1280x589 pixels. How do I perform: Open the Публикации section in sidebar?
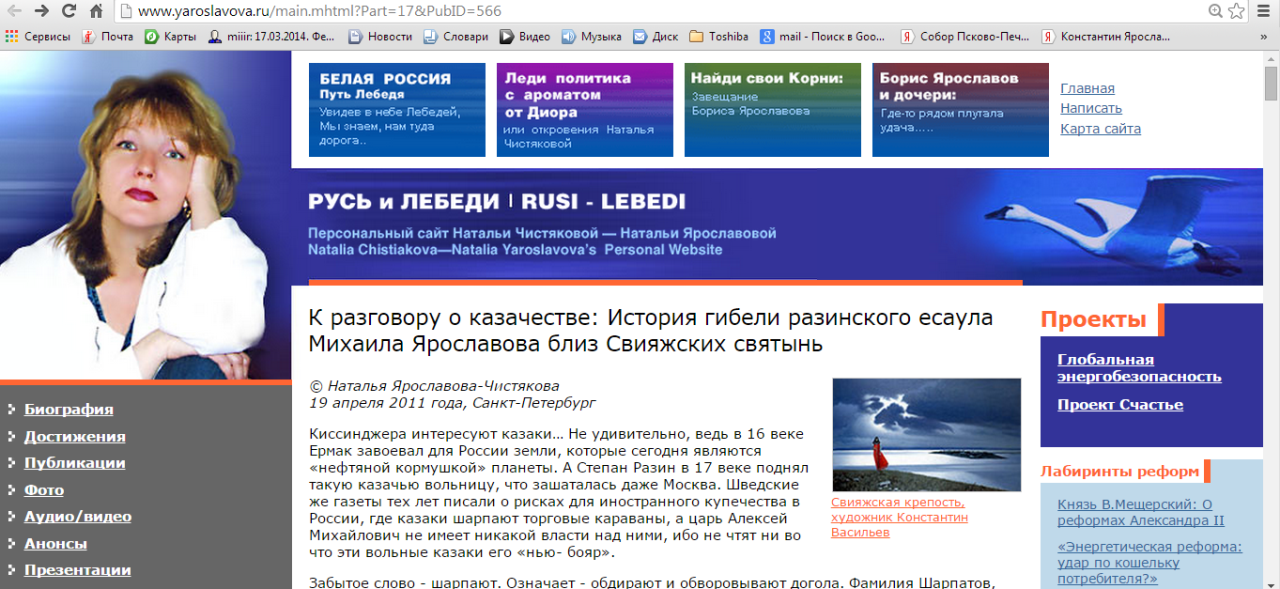(x=74, y=463)
